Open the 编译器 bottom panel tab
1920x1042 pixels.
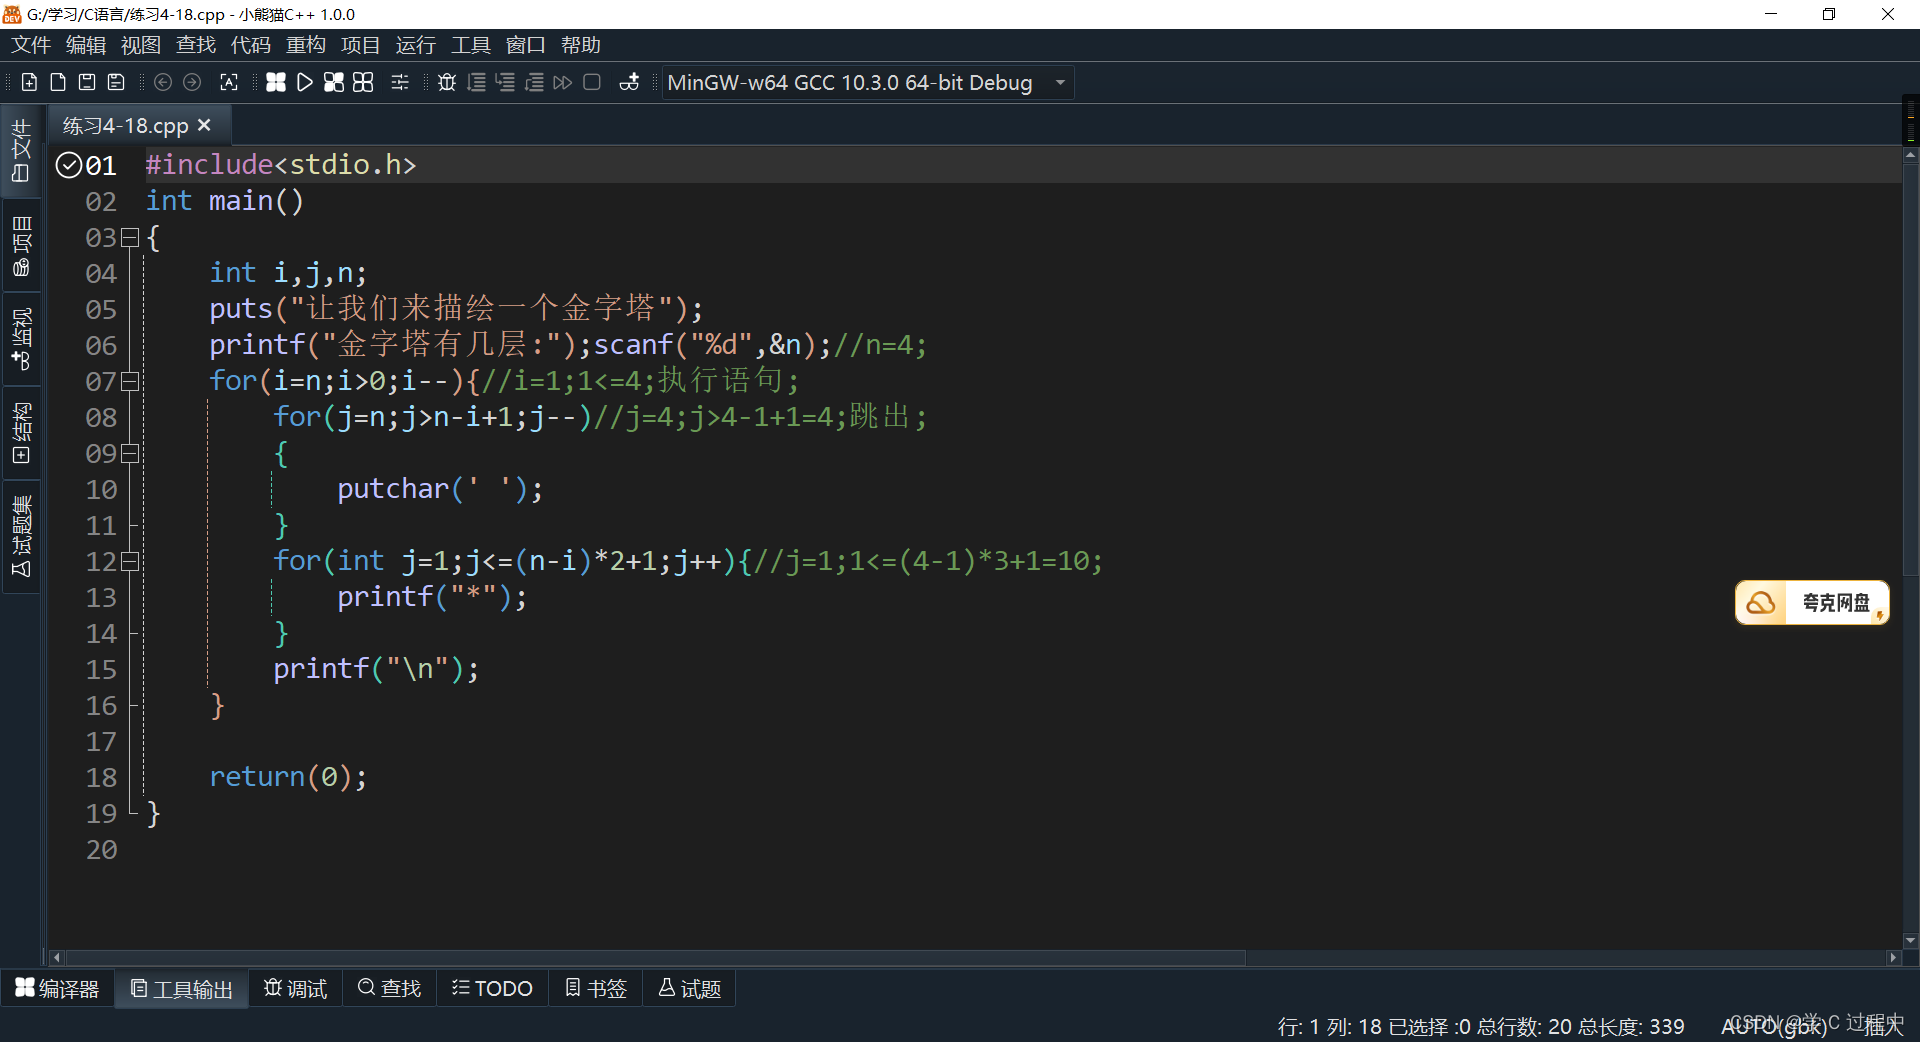click(x=57, y=988)
